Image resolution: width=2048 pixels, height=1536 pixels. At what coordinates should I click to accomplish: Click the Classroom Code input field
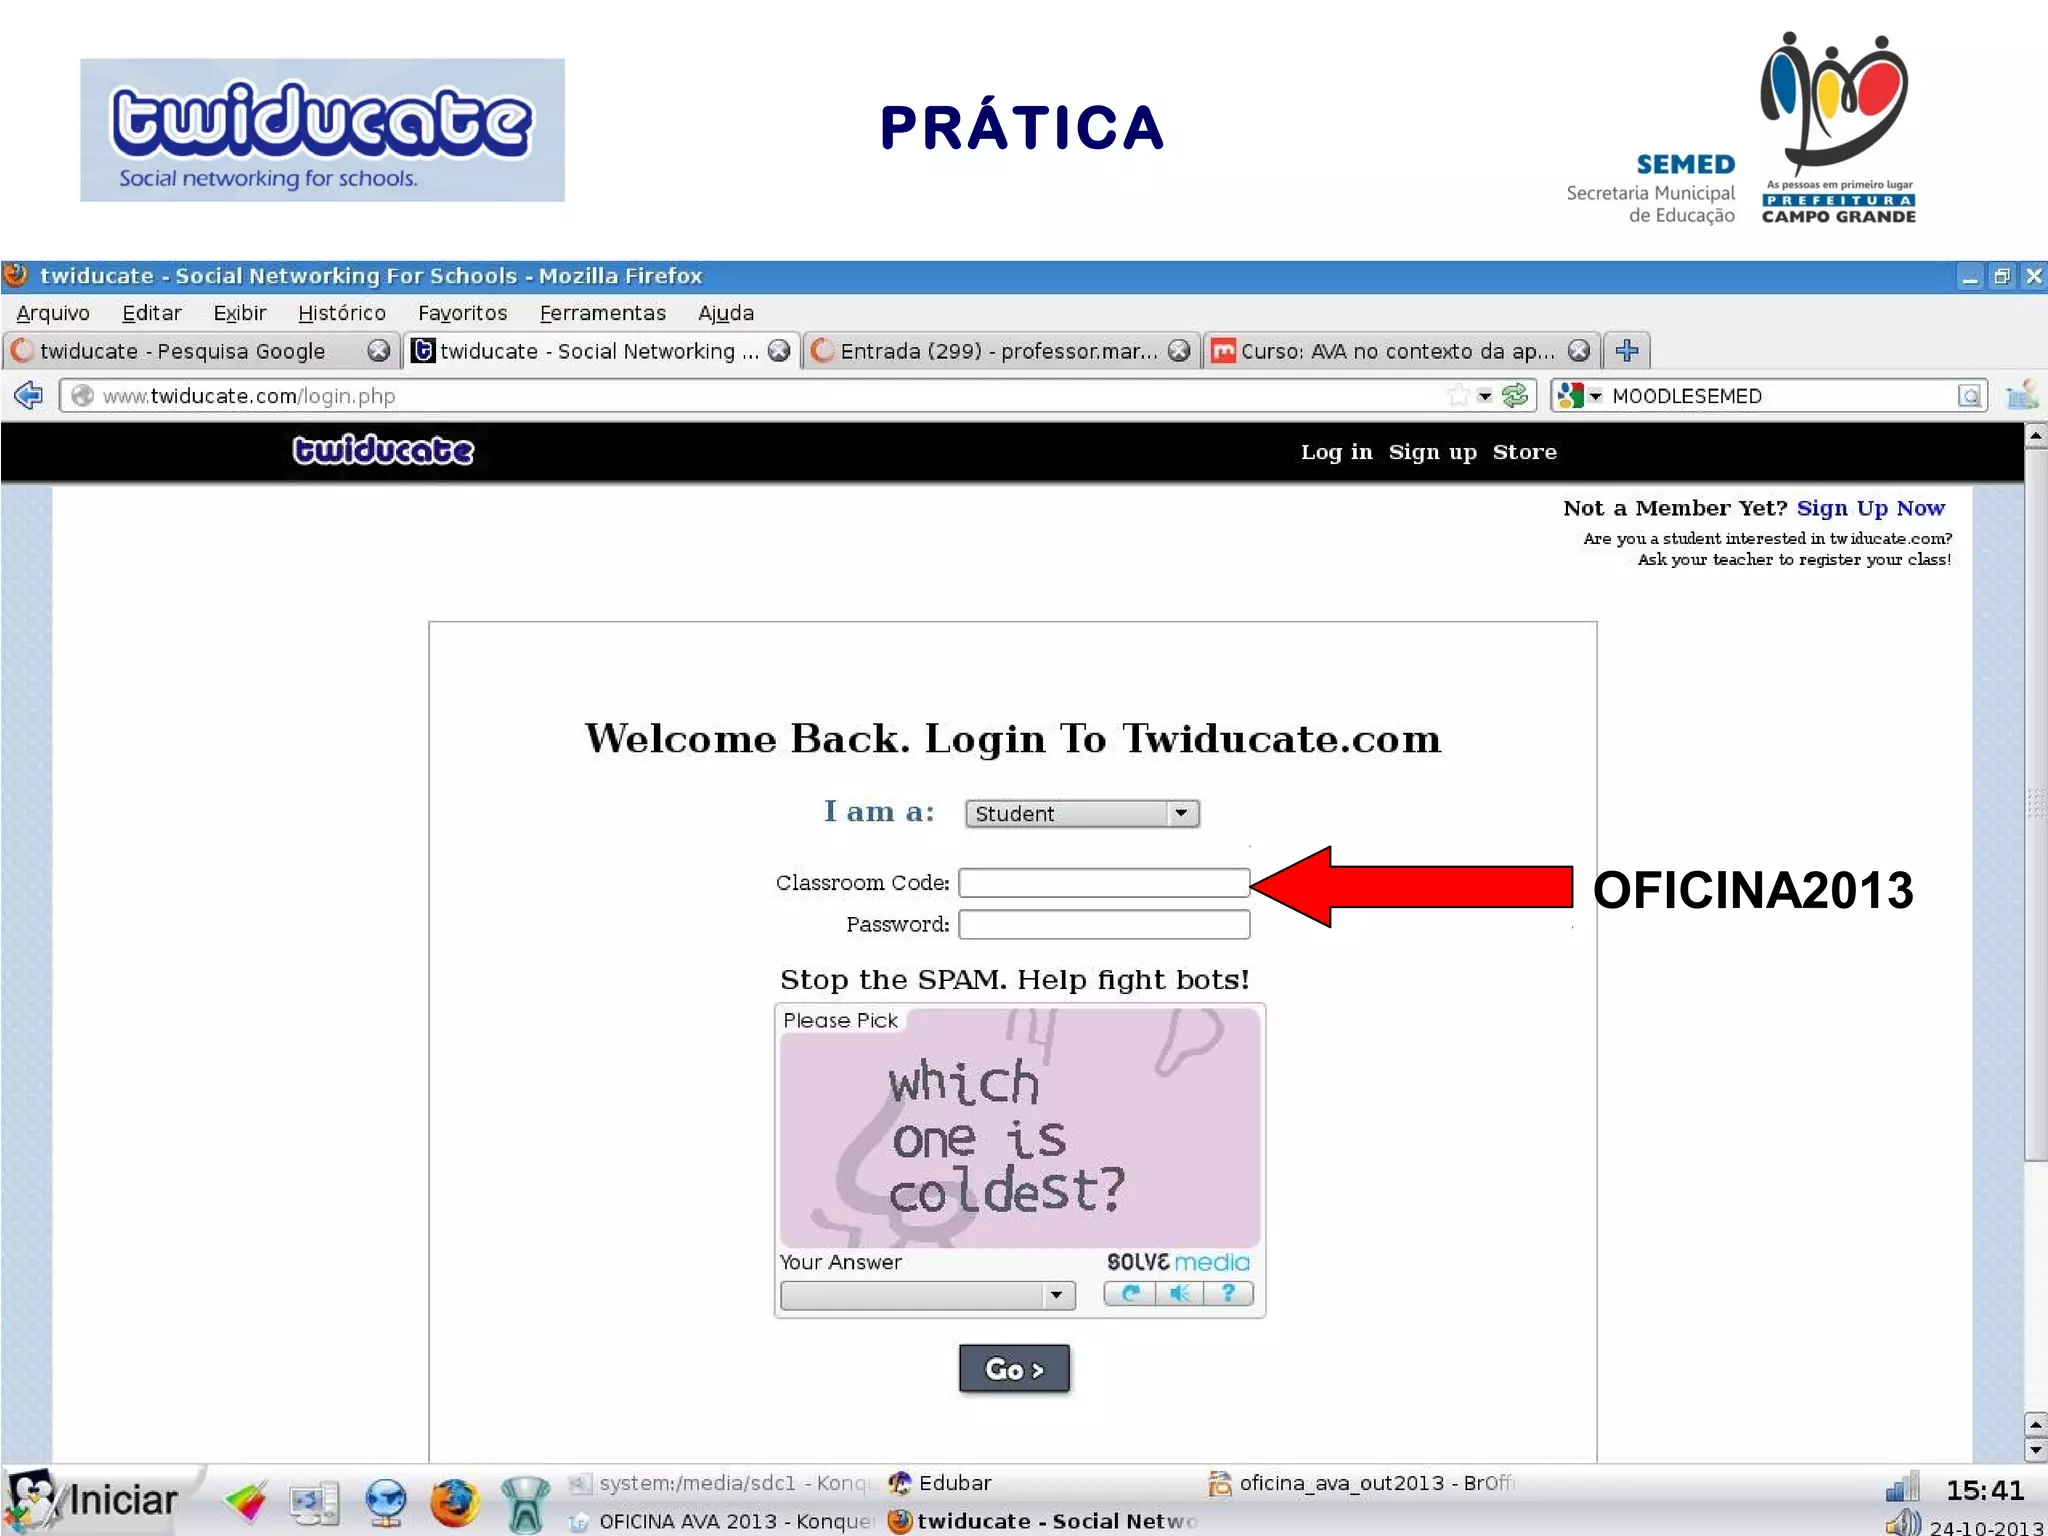coord(1104,883)
